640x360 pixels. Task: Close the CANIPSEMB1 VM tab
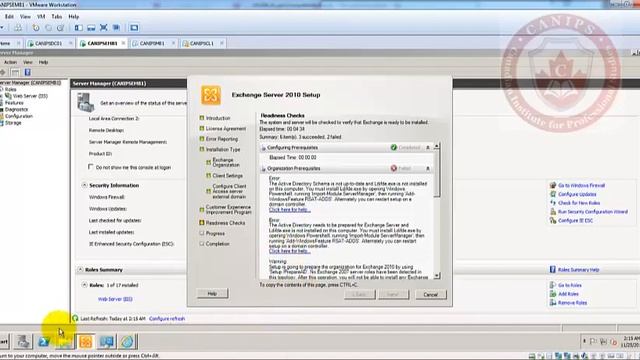tap(123, 43)
